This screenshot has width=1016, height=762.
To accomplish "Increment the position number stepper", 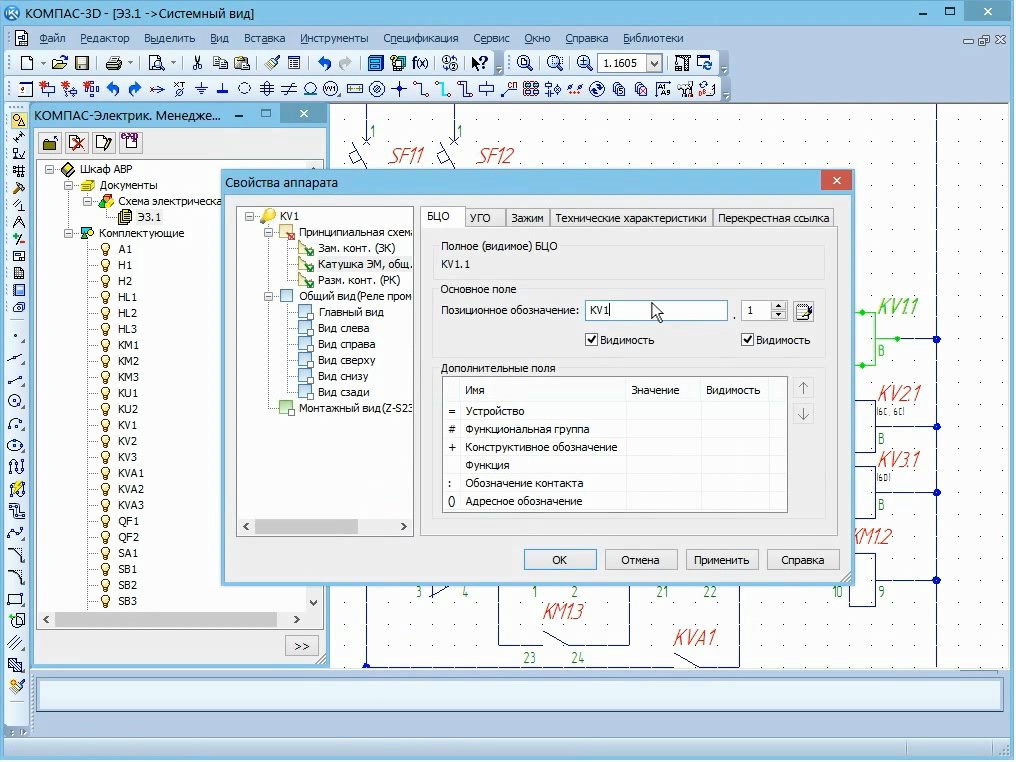I will tap(778, 306).
